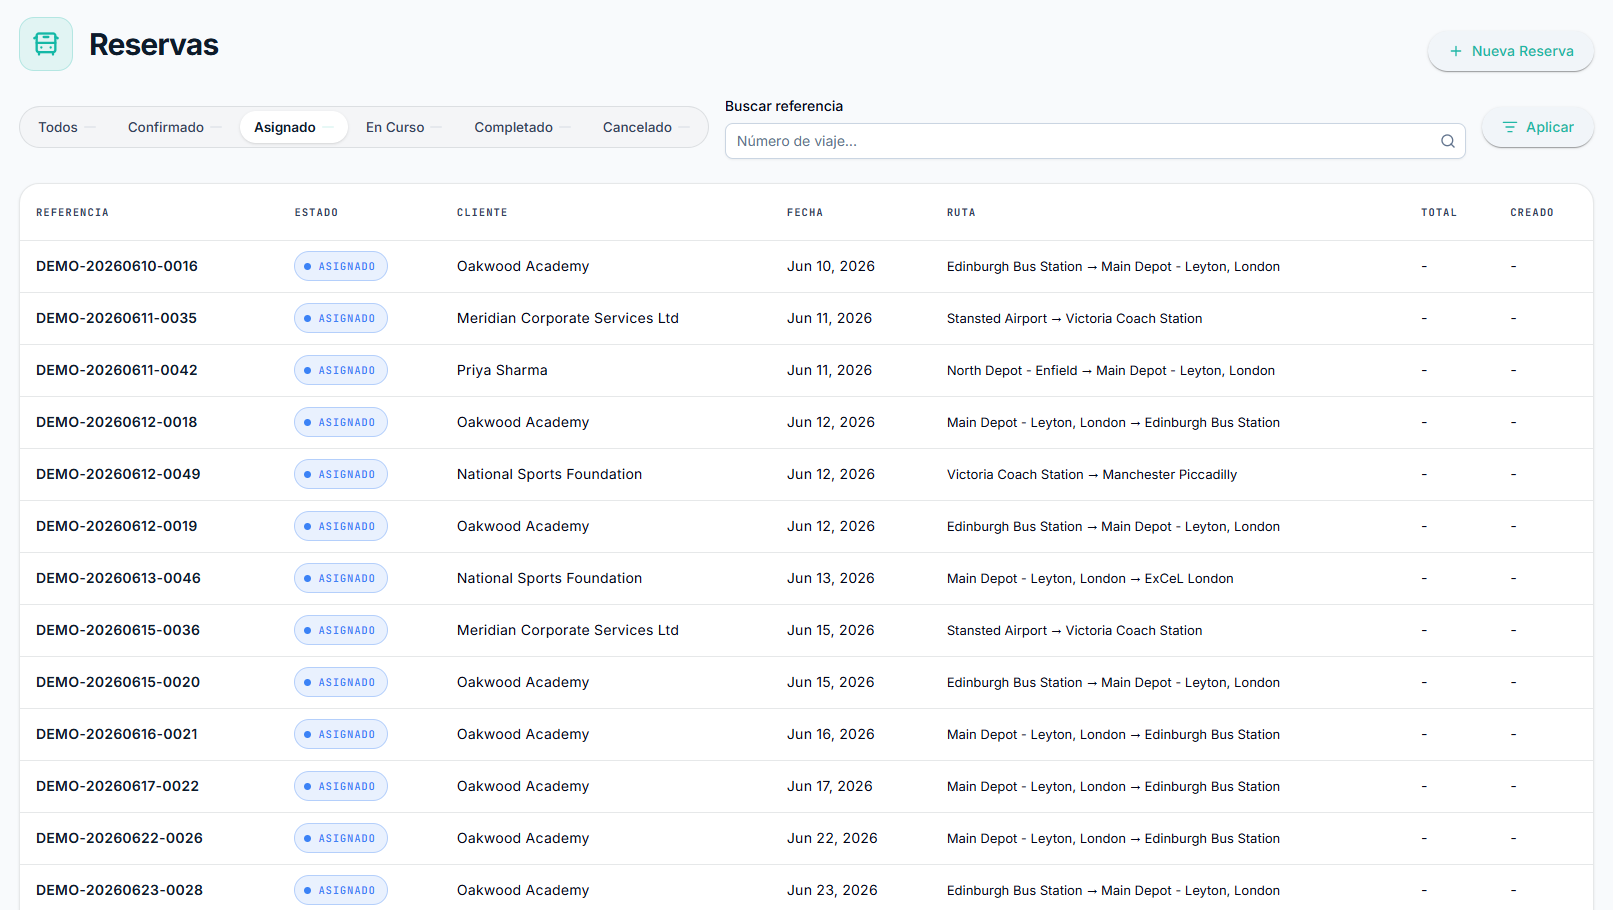The image size is (1613, 910).
Task: Click the bus logo icon beside Reservas
Action: (x=46, y=44)
